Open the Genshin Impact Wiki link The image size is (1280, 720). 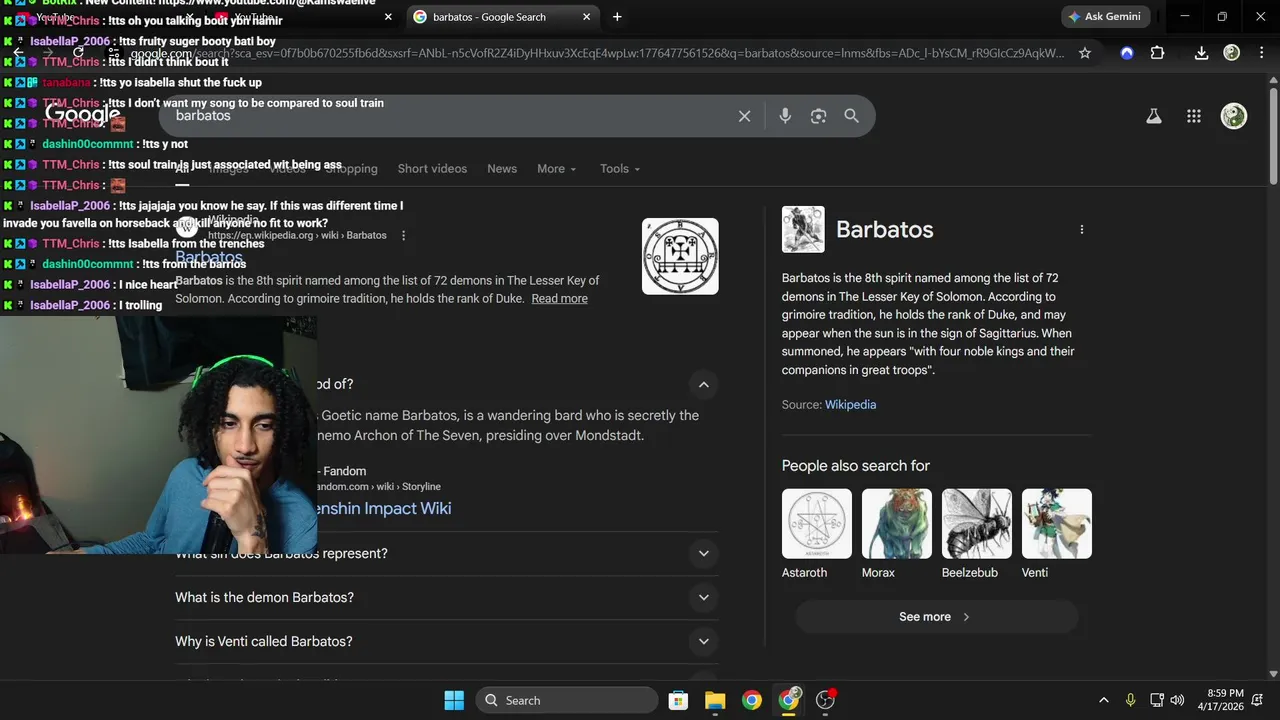pyautogui.click(x=383, y=508)
